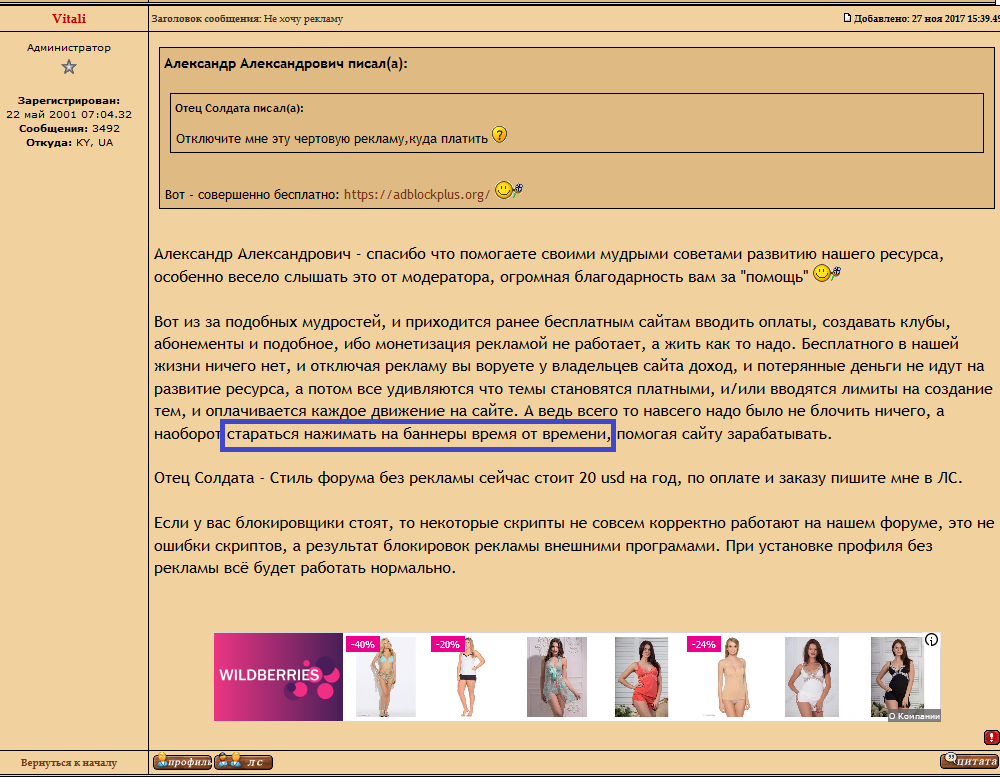Click the highlighted text about pressing banners
Screen dimensions: 1000x777
418,435
